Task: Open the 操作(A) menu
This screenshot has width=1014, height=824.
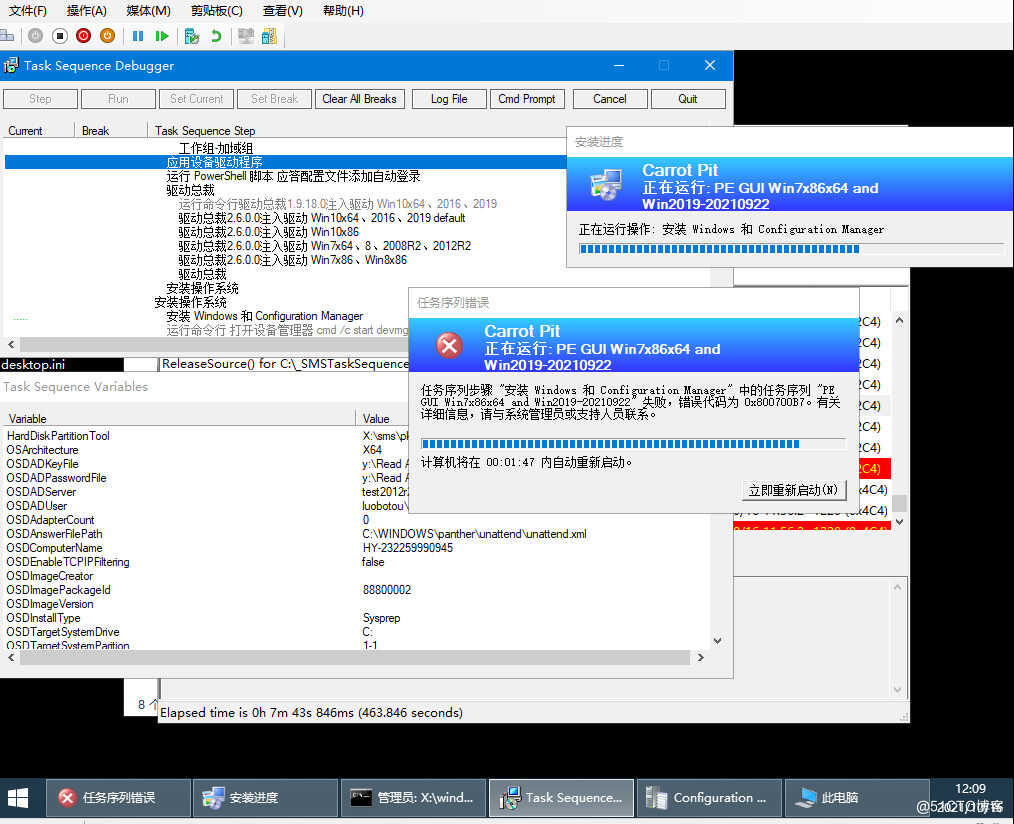Action: pos(87,10)
